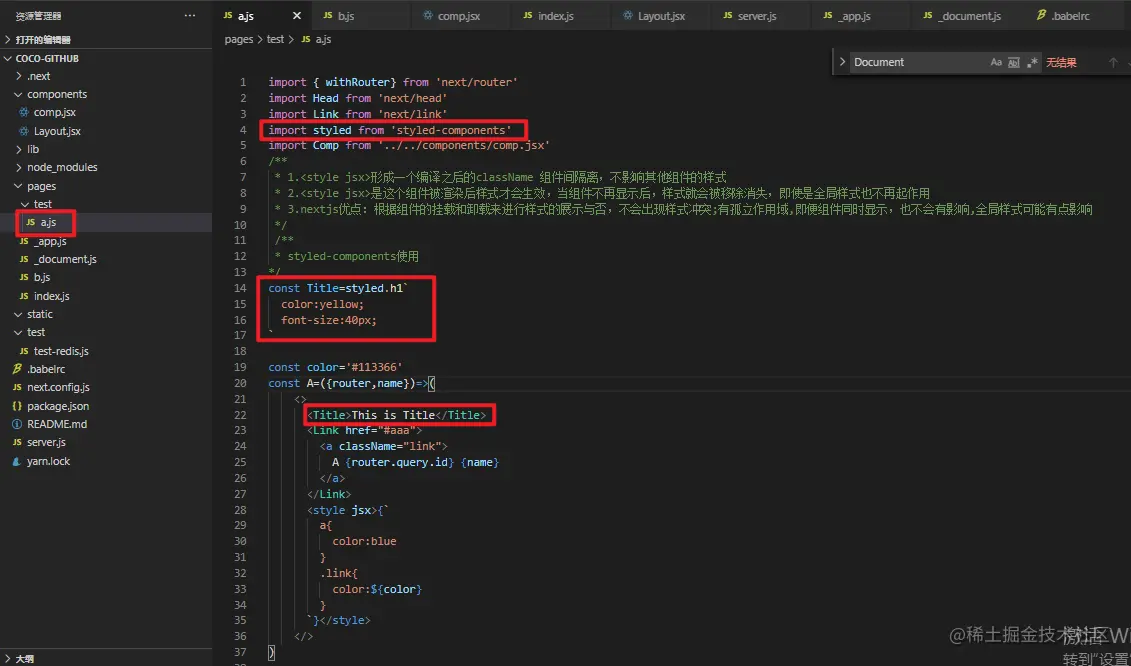This screenshot has width=1131, height=666.
Task: Click line number 20 in the gutter
Action: click(x=240, y=383)
